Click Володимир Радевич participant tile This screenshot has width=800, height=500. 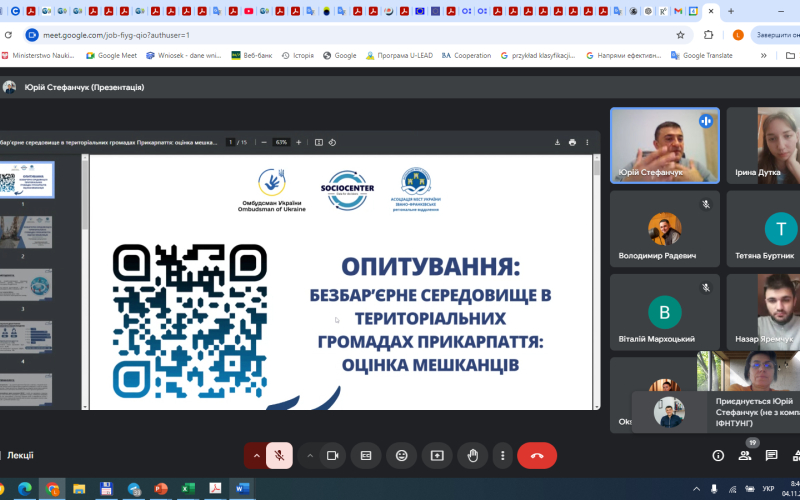665,229
